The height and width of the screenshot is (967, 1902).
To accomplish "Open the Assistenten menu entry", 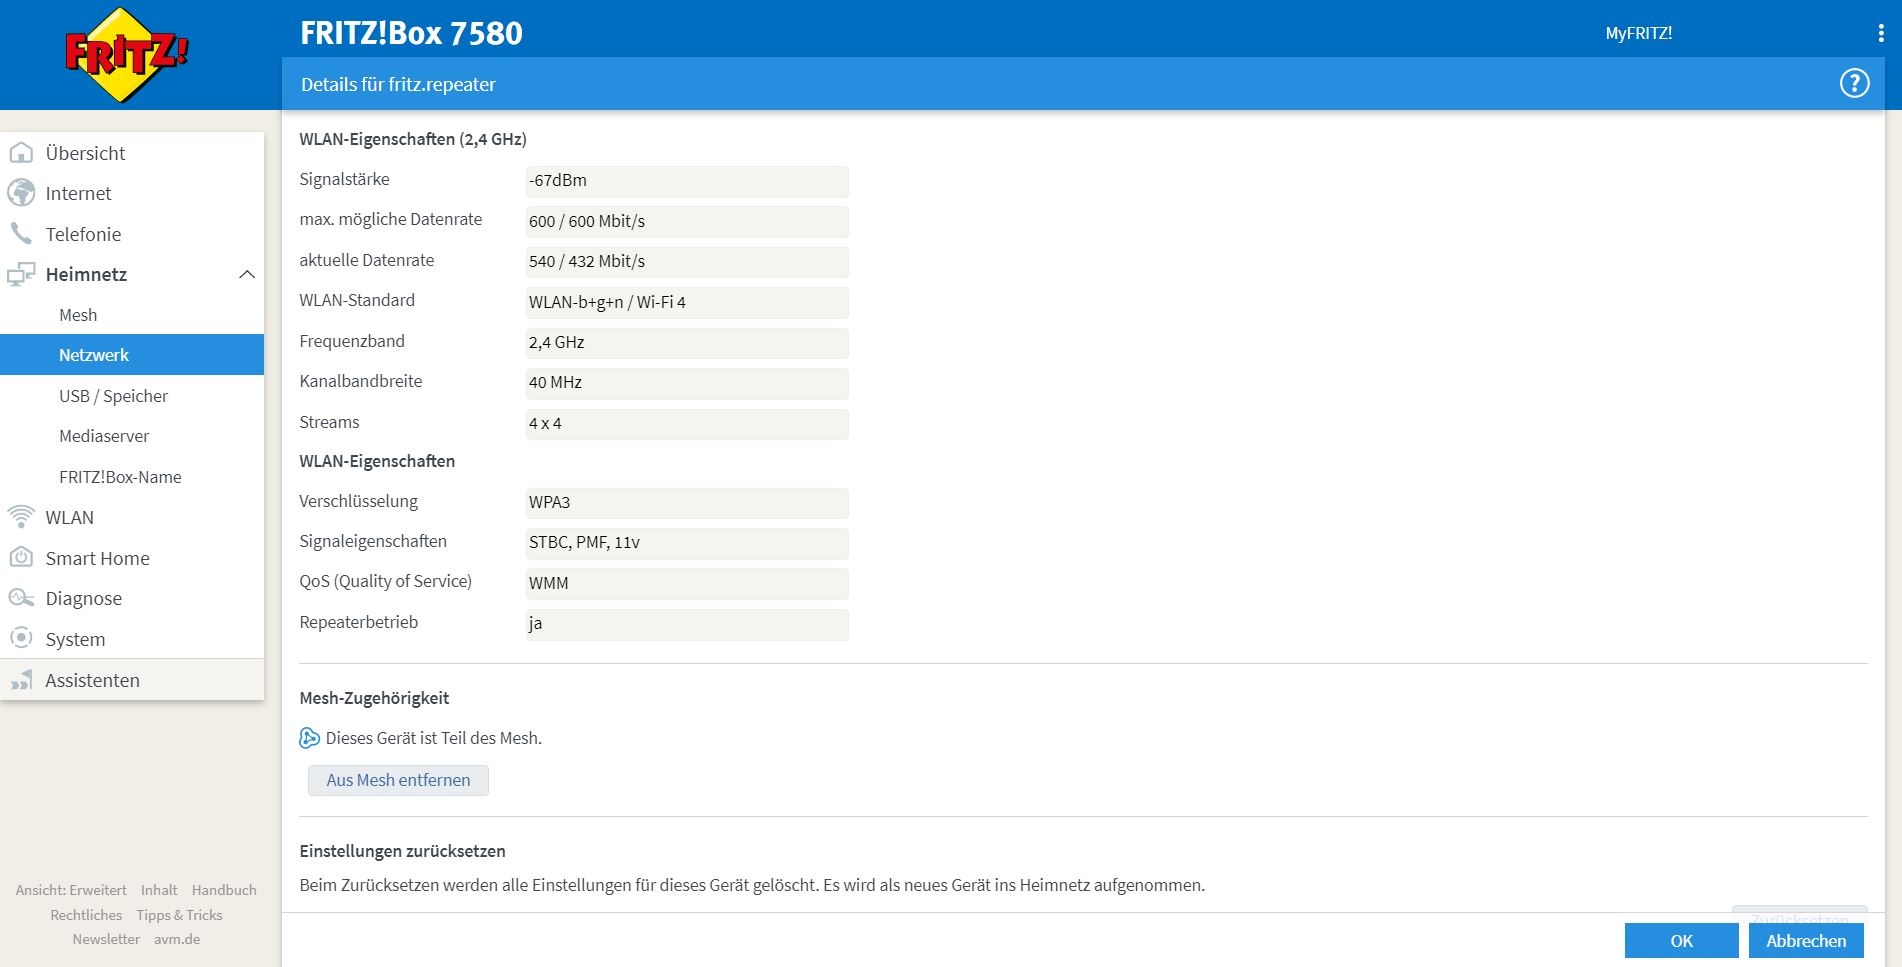I will pyautogui.click(x=132, y=680).
